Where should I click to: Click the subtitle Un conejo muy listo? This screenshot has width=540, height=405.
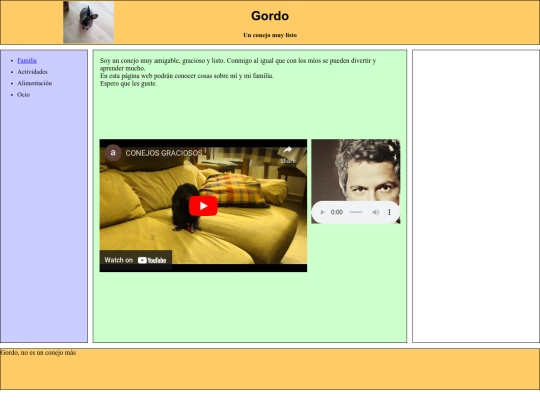coord(270,35)
